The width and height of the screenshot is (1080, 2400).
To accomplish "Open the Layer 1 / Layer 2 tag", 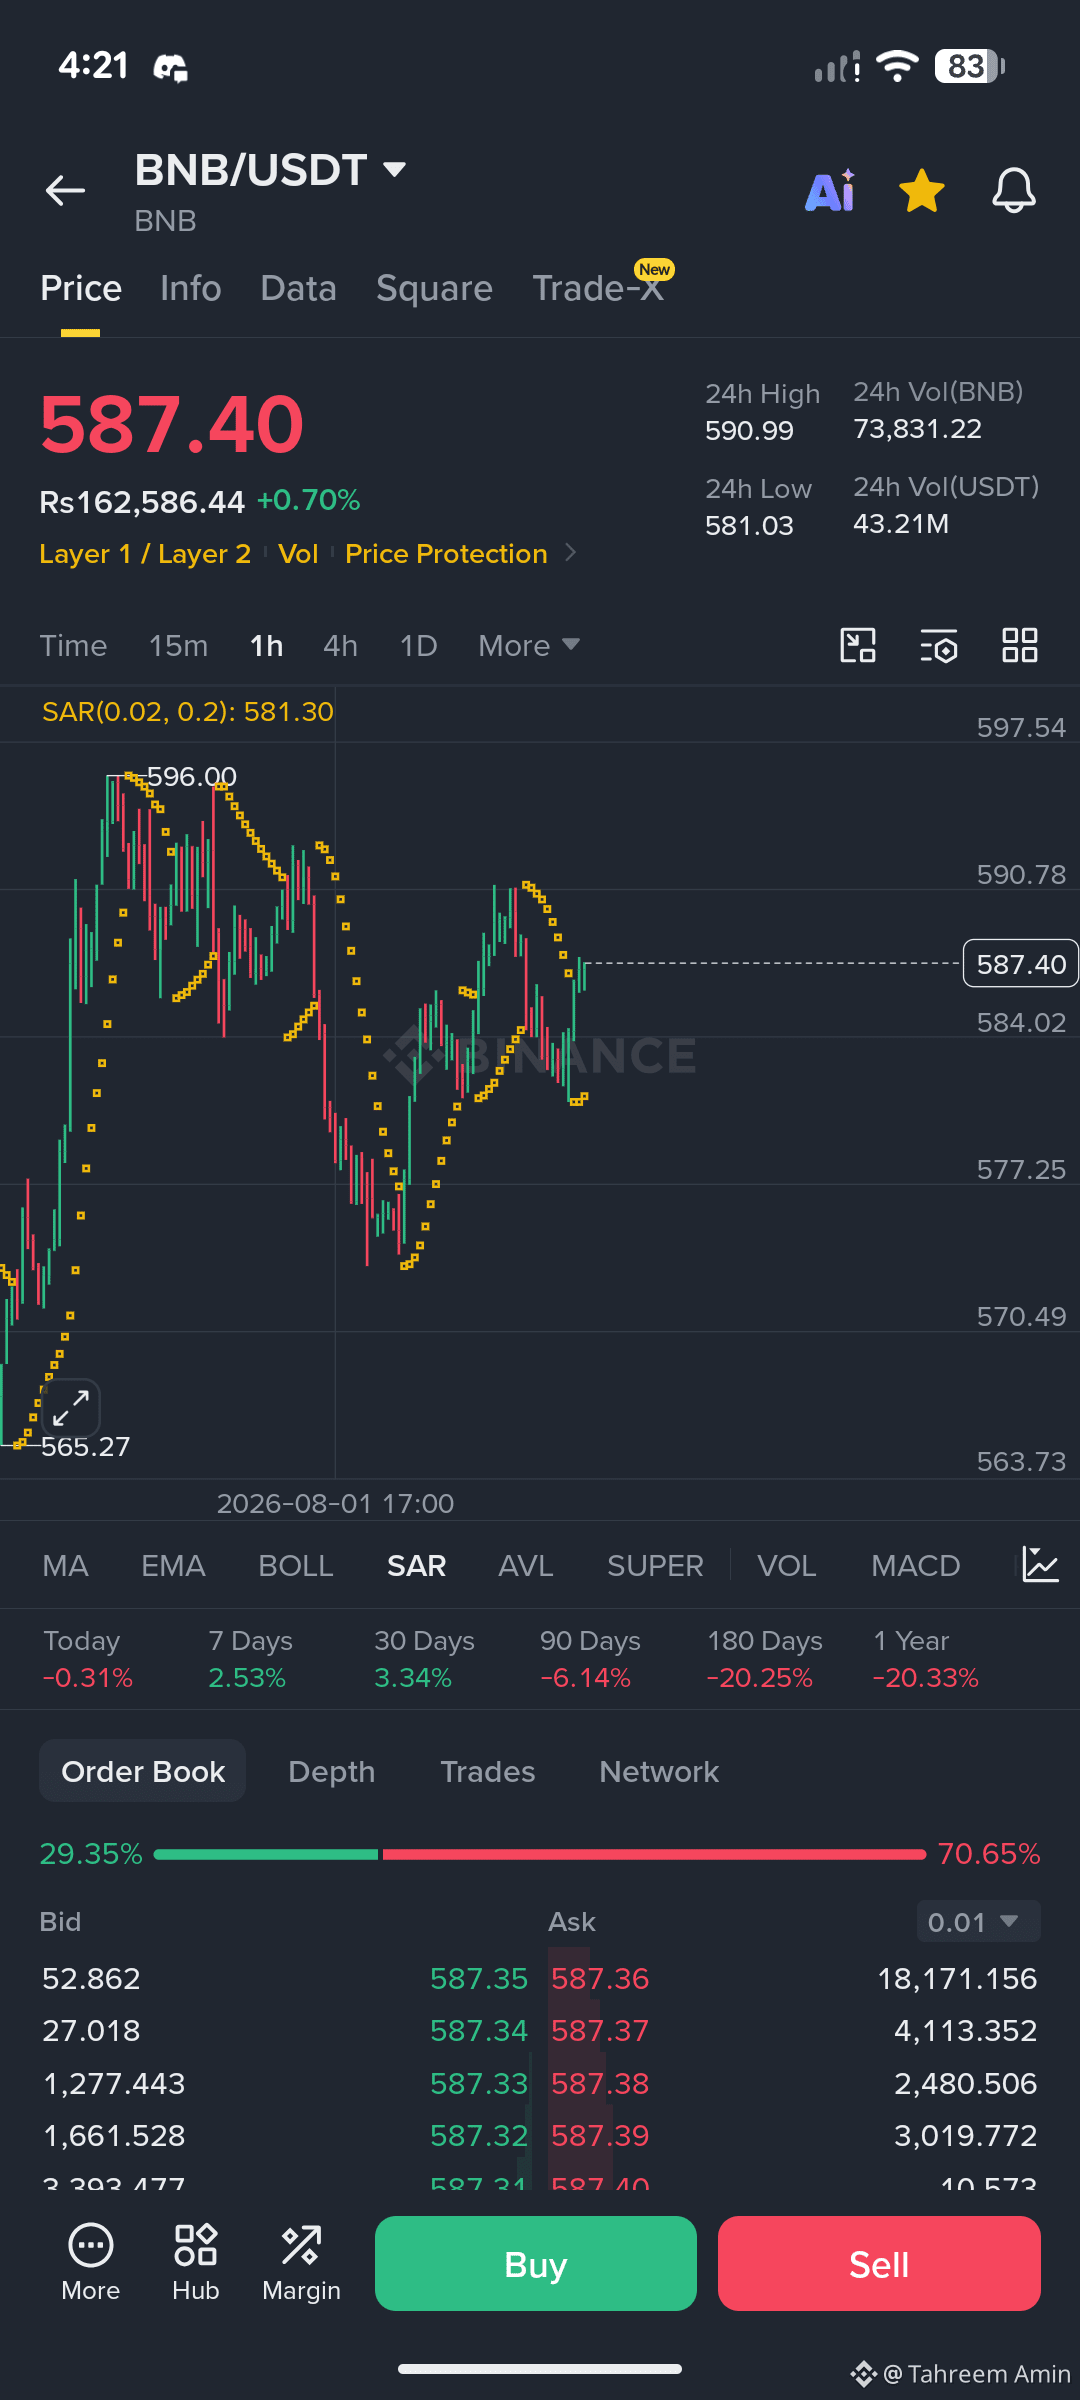I will tap(145, 554).
